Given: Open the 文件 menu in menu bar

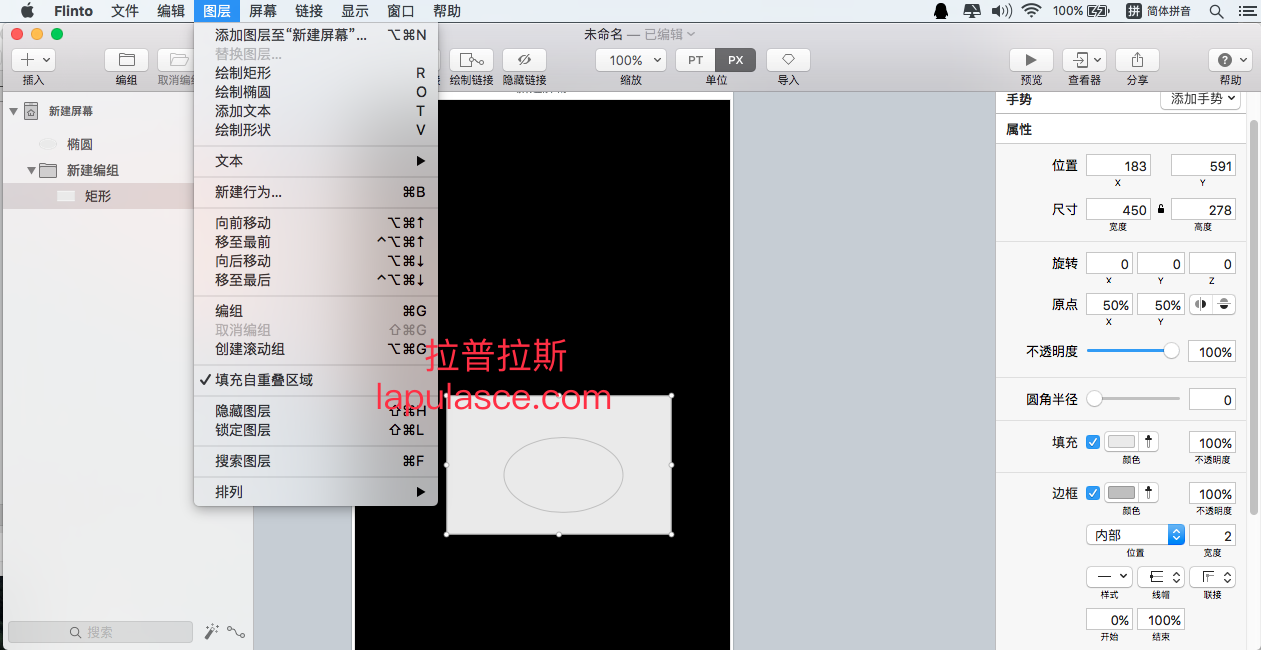Looking at the screenshot, I should [125, 11].
